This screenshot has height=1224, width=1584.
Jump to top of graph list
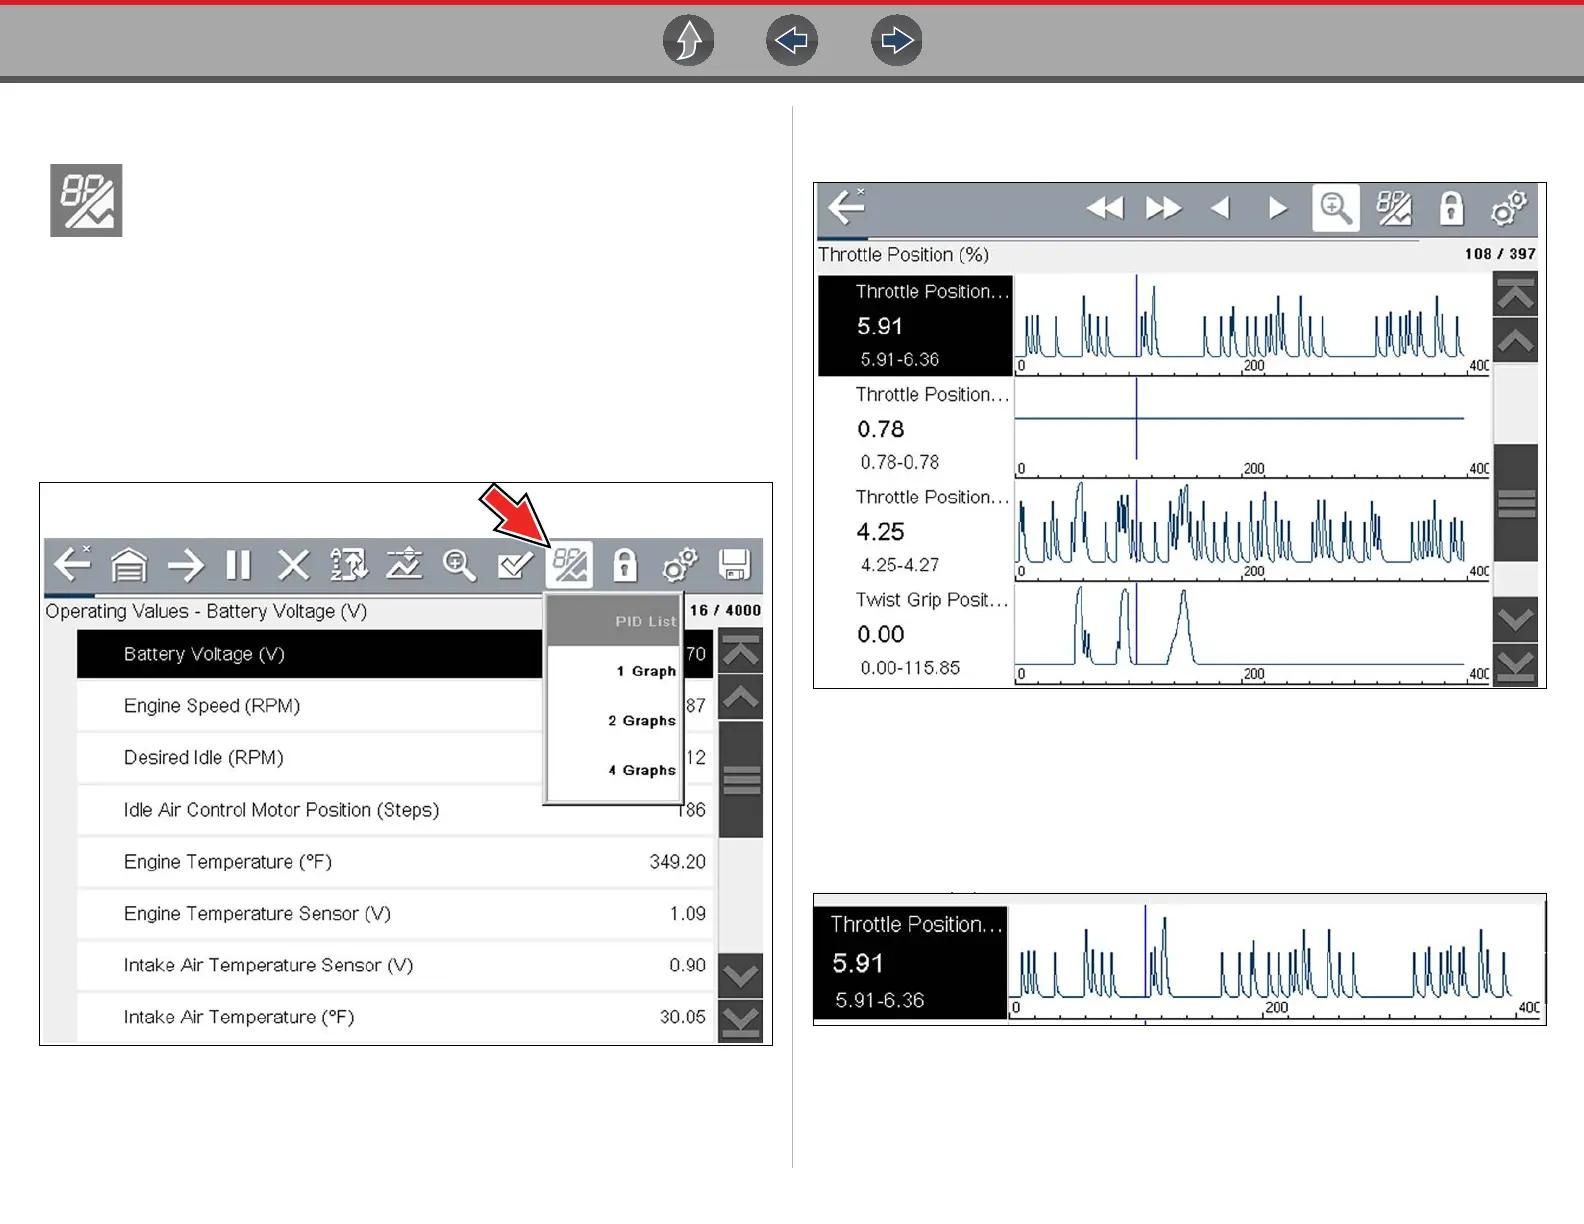1515,295
